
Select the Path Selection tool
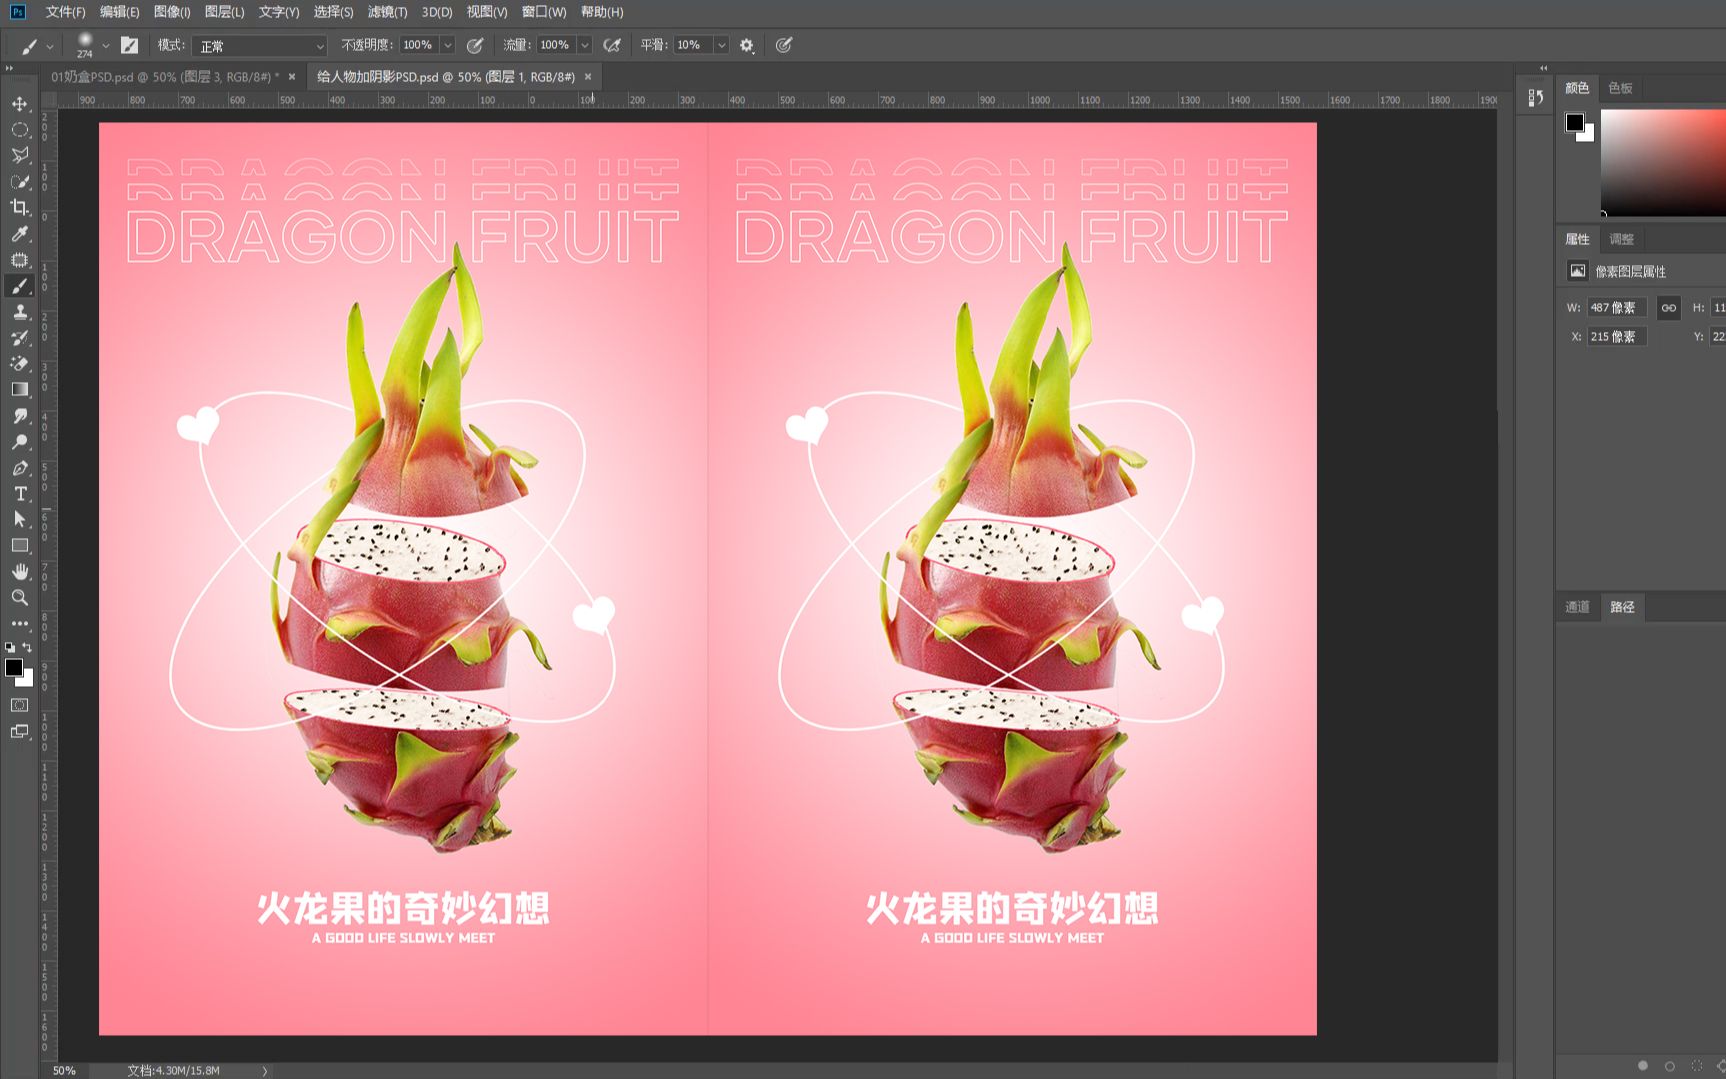pyautogui.click(x=20, y=520)
